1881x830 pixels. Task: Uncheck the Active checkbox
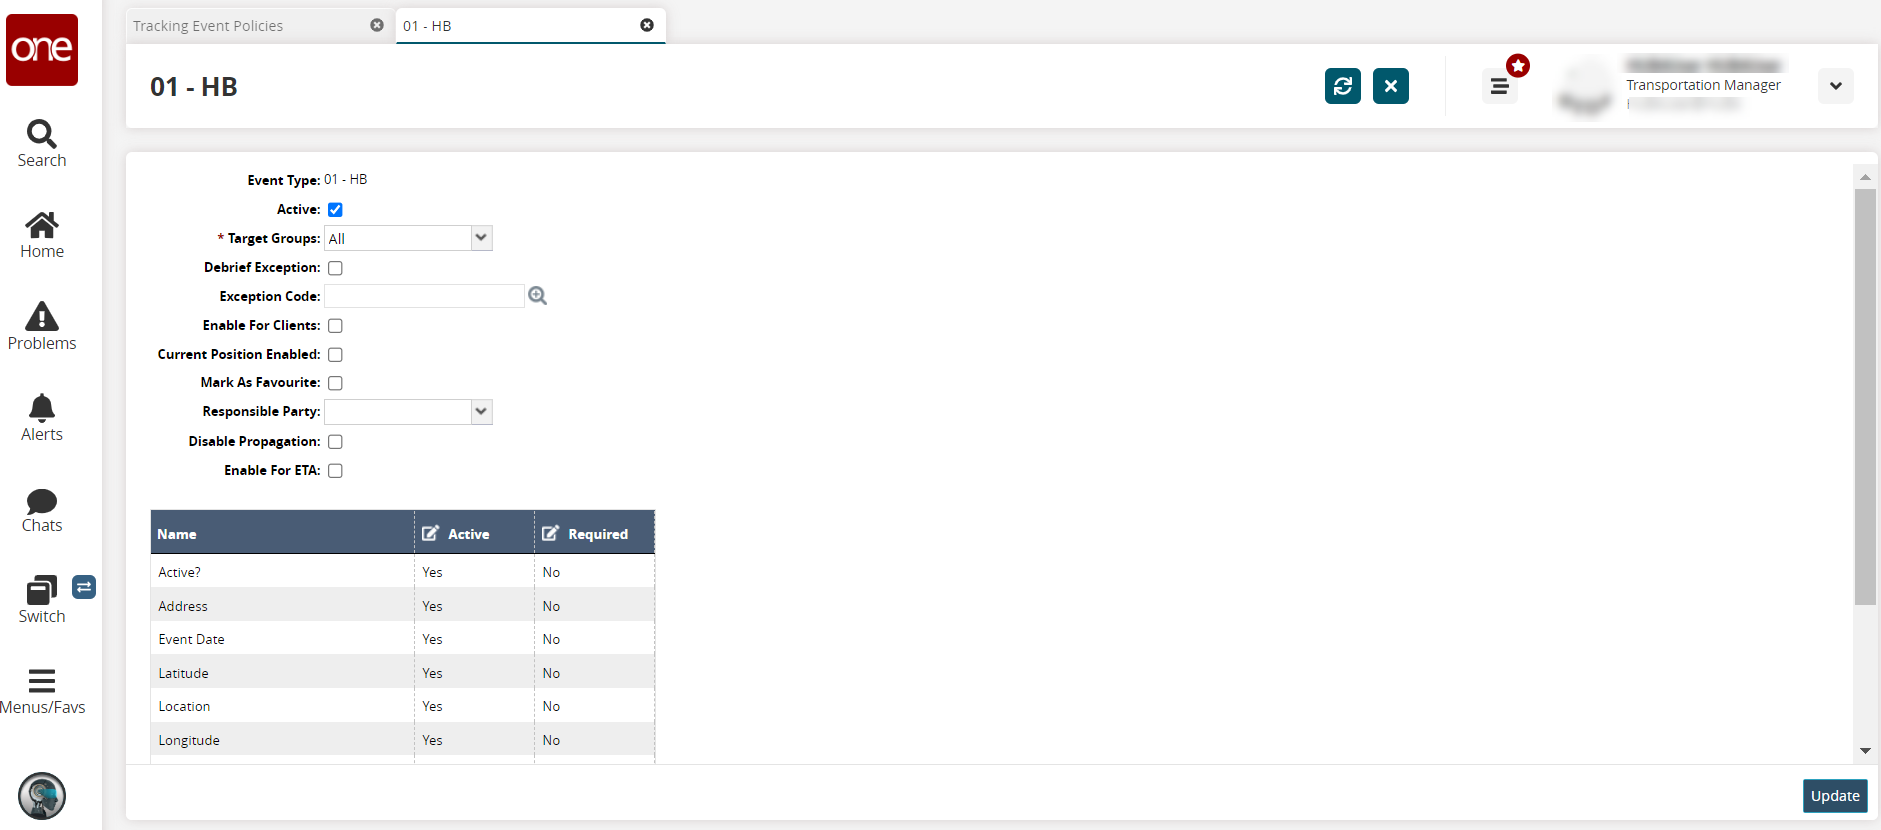(x=336, y=210)
